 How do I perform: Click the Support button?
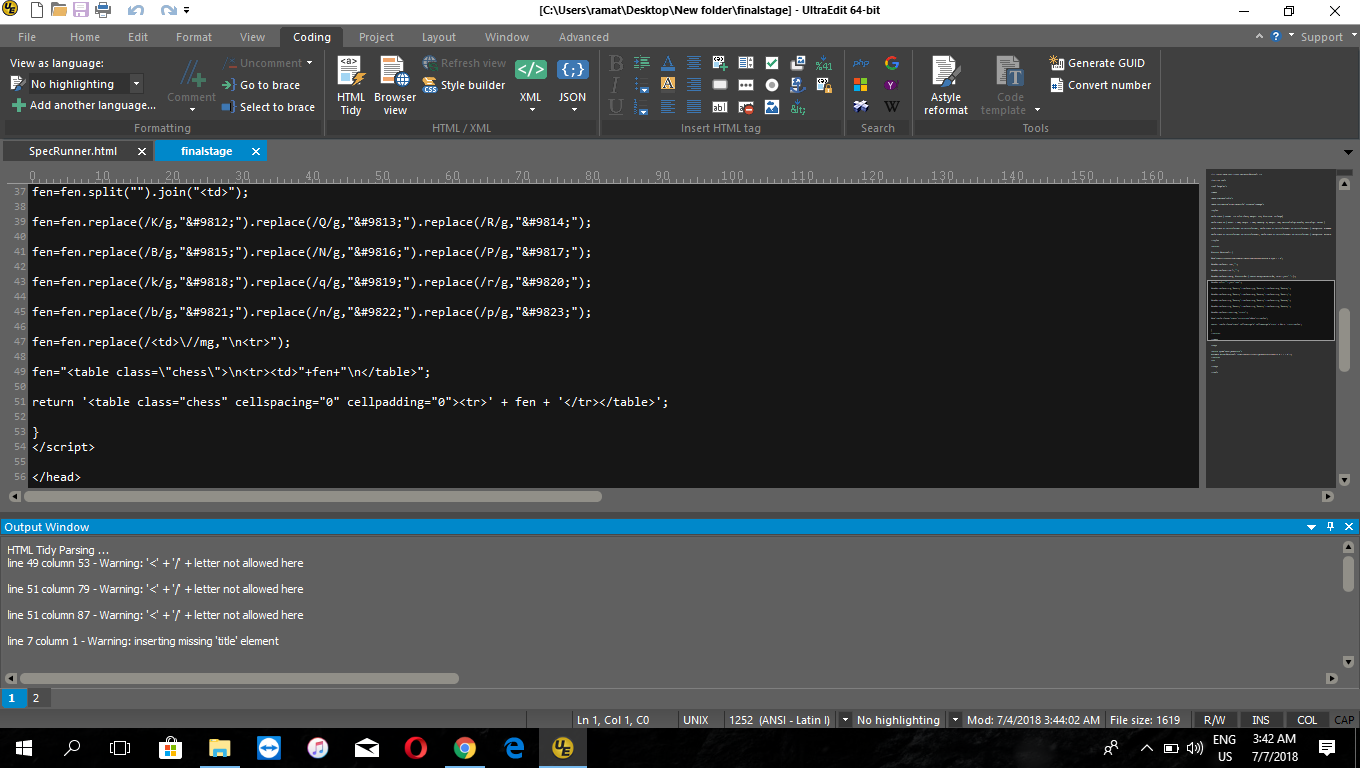[1321, 37]
